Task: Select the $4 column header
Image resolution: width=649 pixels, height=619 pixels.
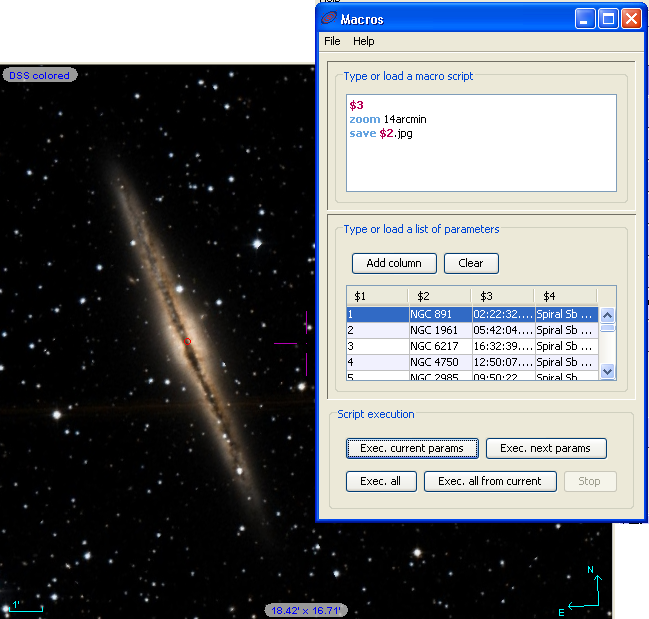Action: [x=565, y=296]
